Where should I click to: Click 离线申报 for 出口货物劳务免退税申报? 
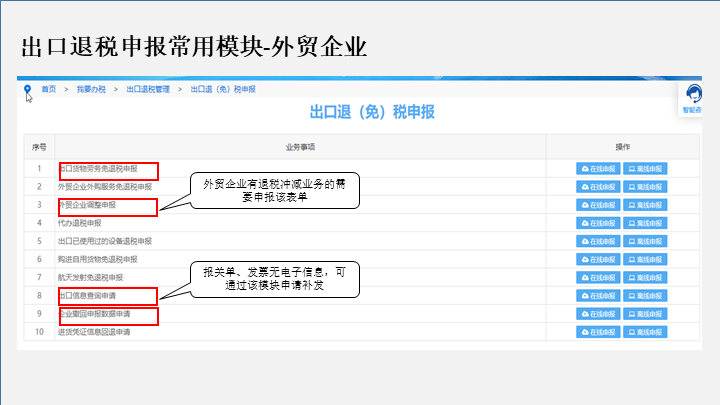point(645,169)
